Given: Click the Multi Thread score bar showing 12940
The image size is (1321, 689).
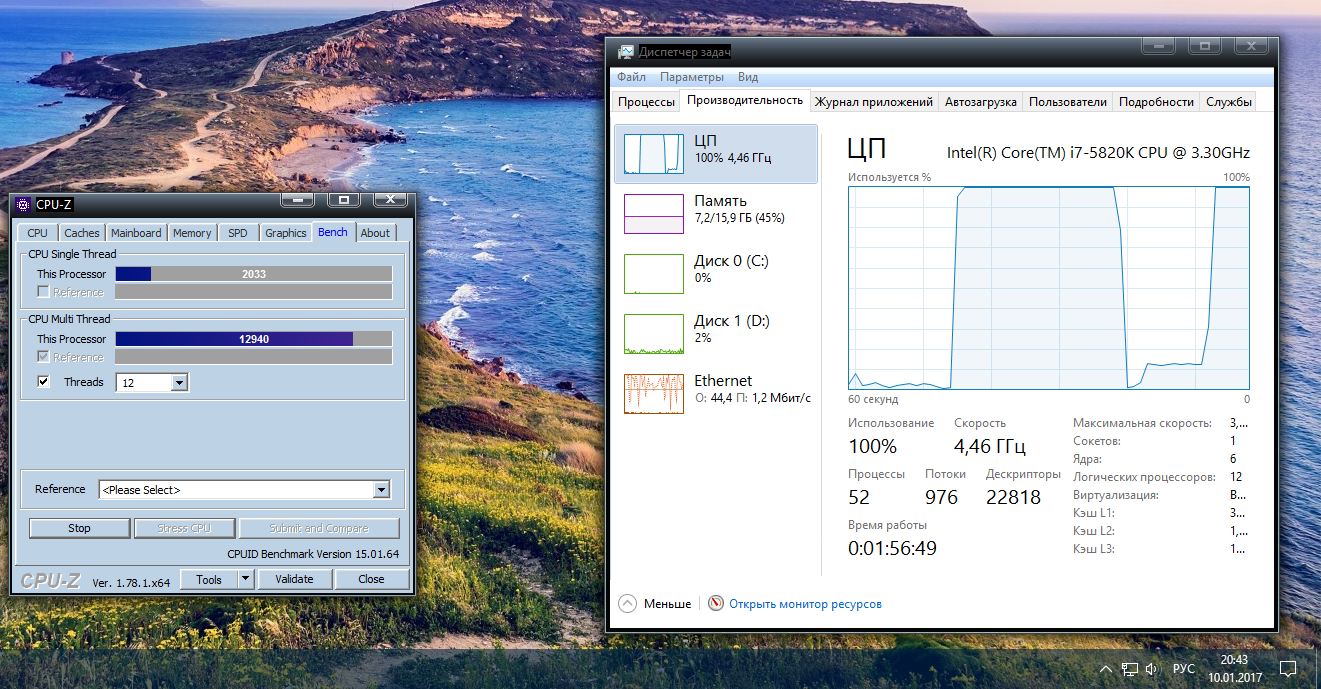Looking at the screenshot, I should tap(254, 339).
